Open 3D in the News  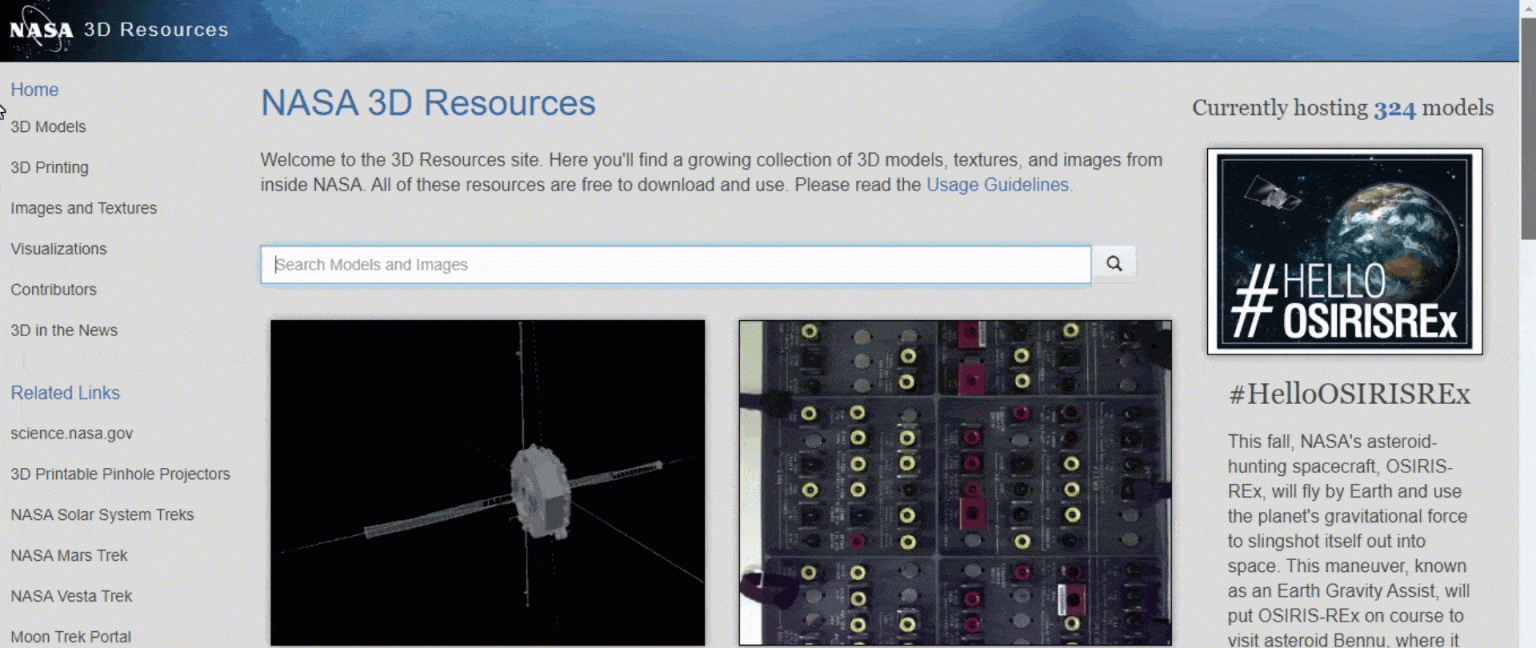(x=64, y=330)
